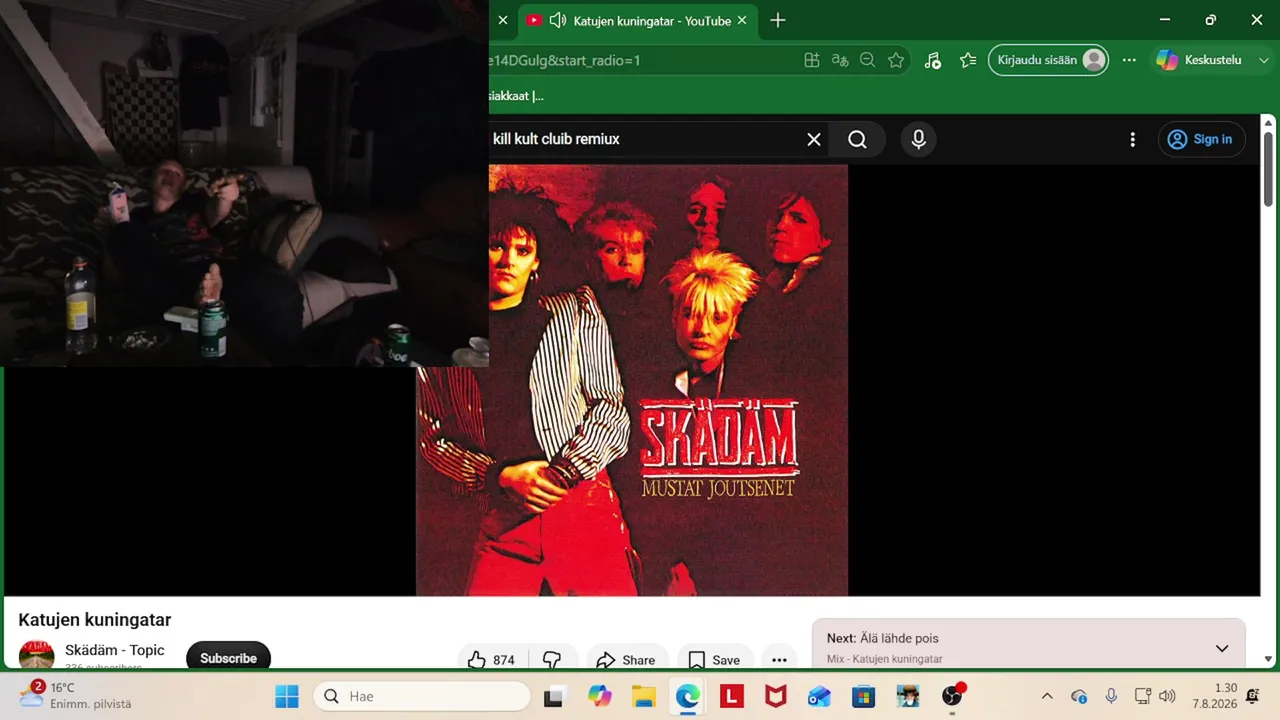Image resolution: width=1280 pixels, height=720 pixels.
Task: Click the video title Katujen kuningatar
Action: pyautogui.click(x=95, y=620)
